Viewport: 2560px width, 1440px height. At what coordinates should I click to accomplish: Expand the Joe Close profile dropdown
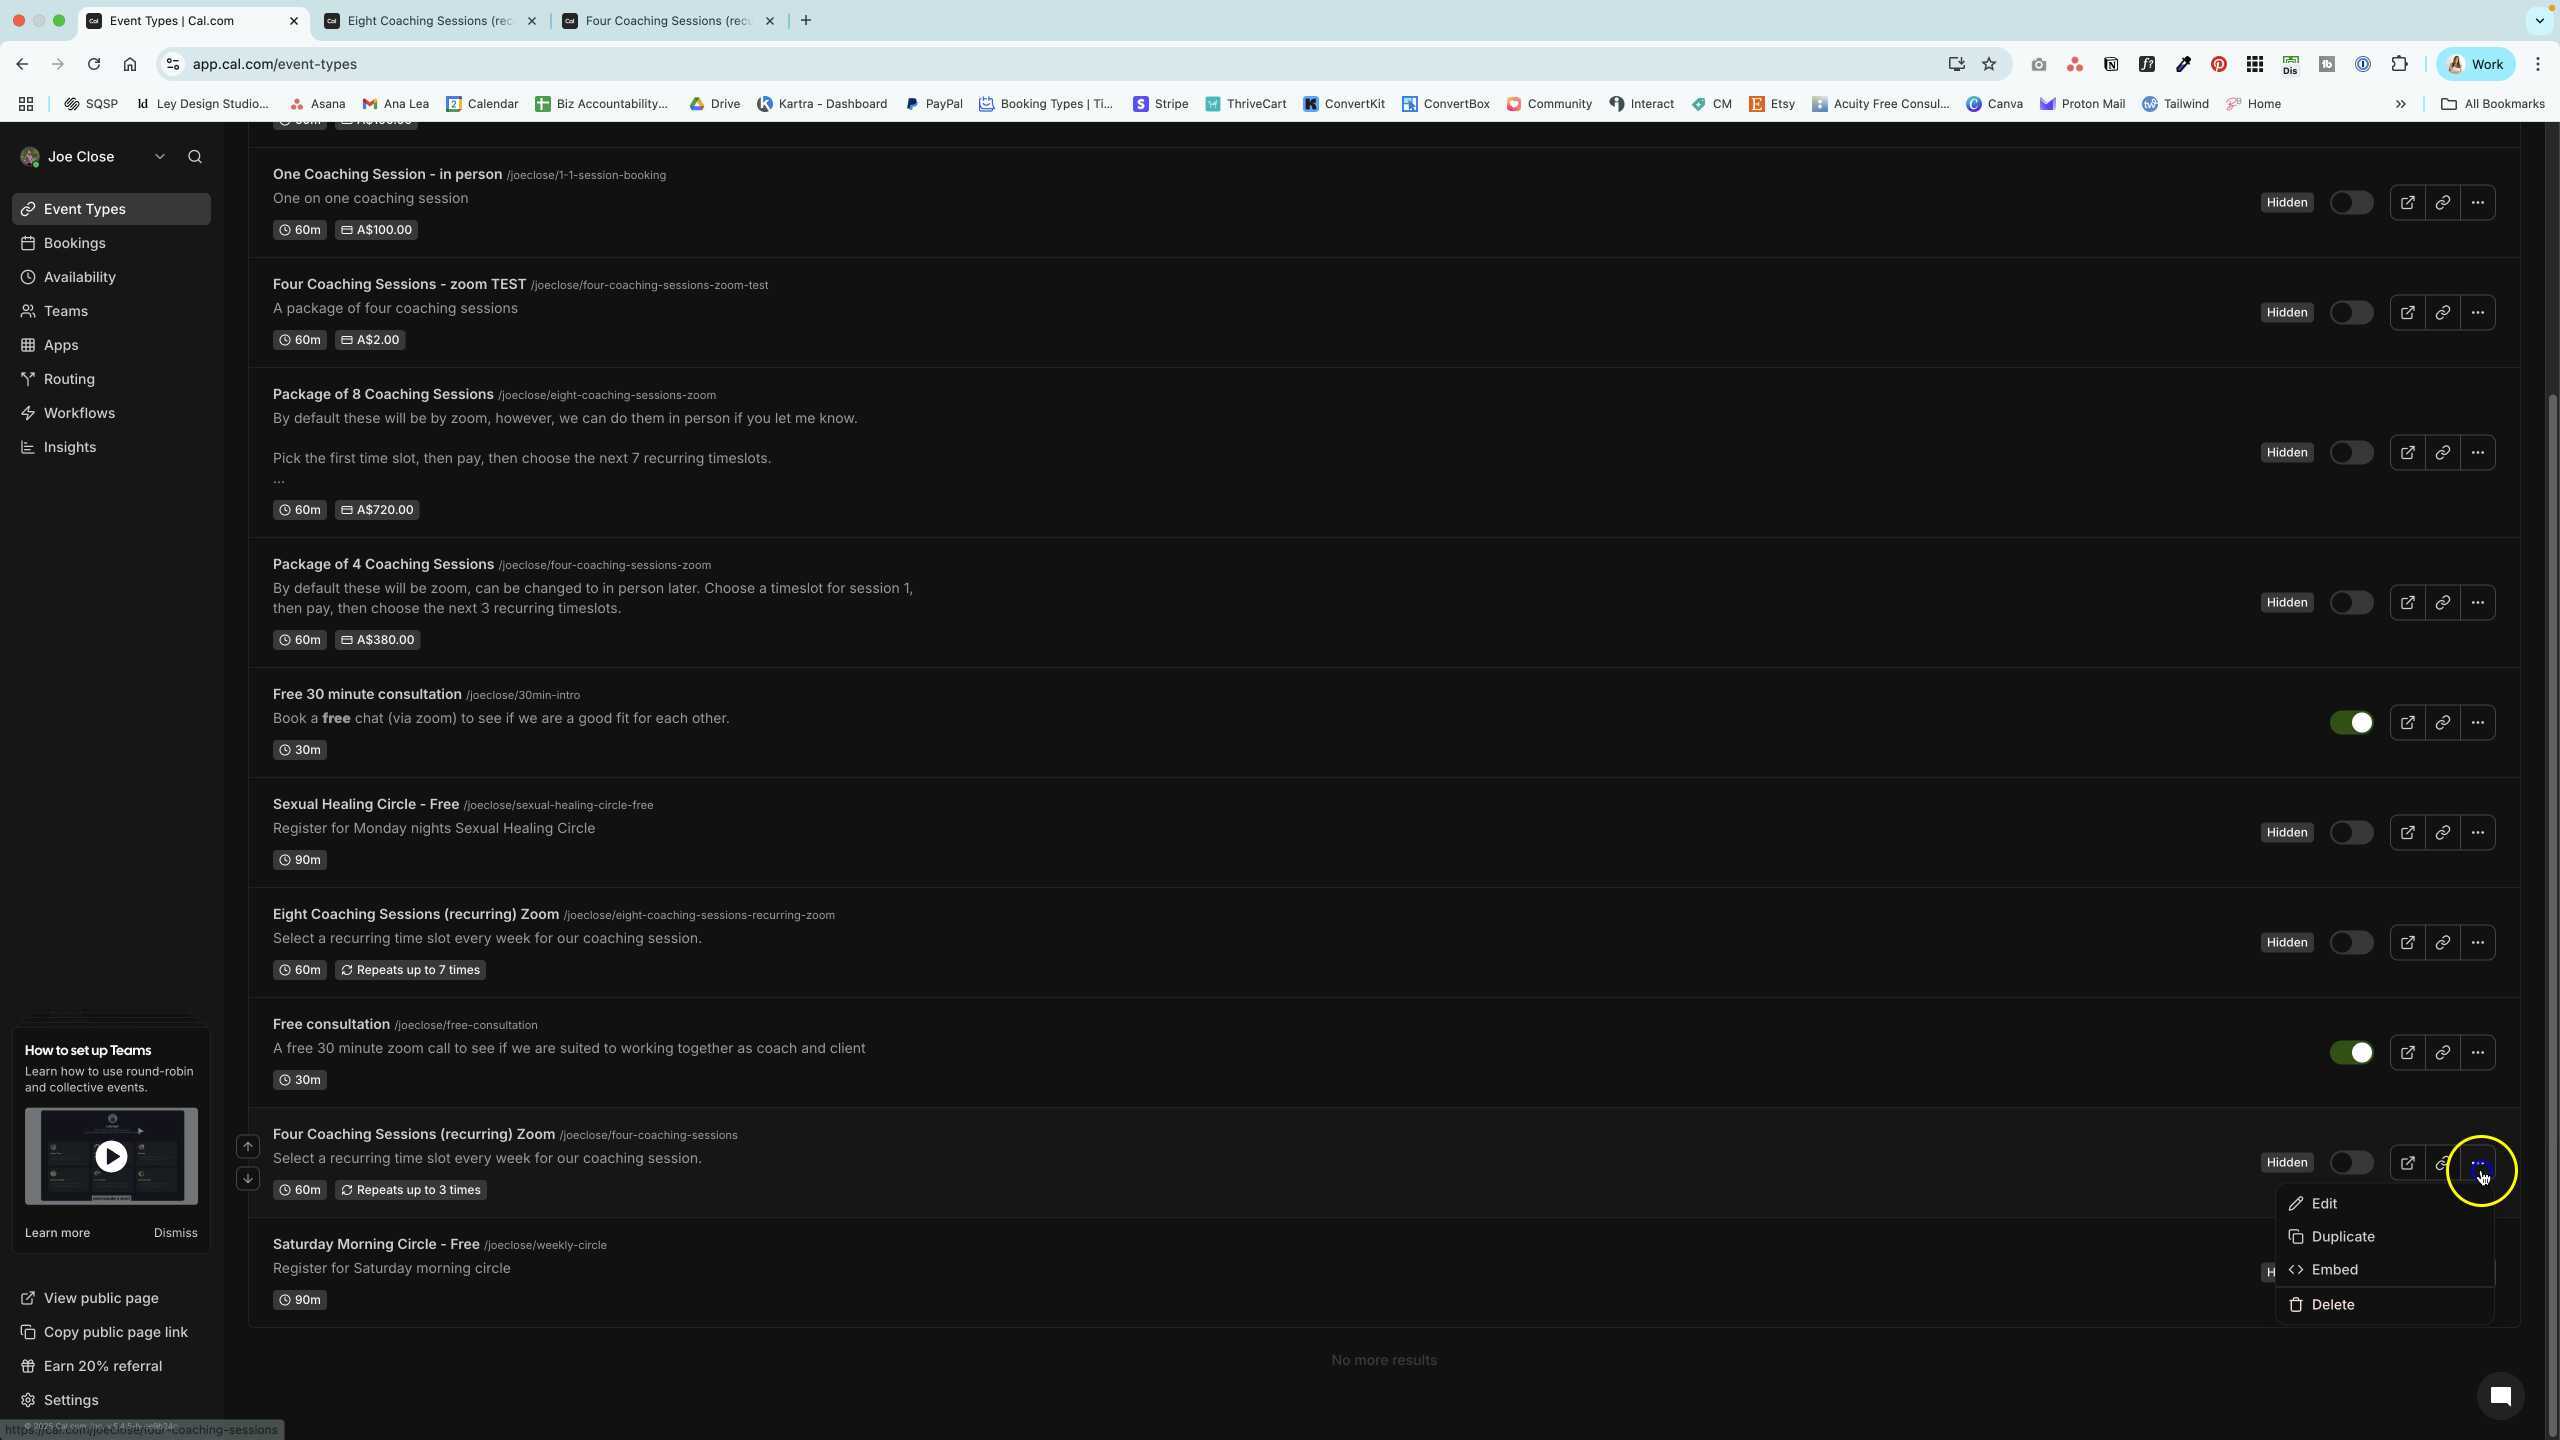tap(160, 156)
